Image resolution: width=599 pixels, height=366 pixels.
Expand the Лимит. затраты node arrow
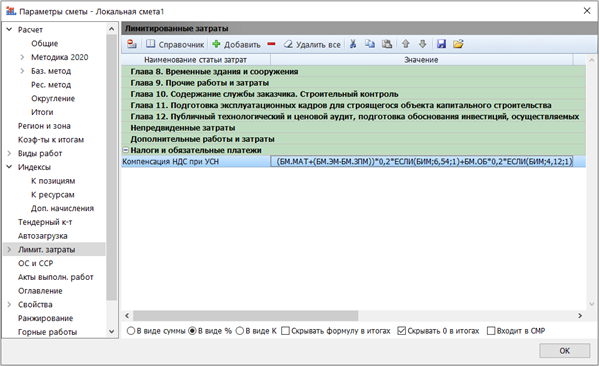pos(10,249)
